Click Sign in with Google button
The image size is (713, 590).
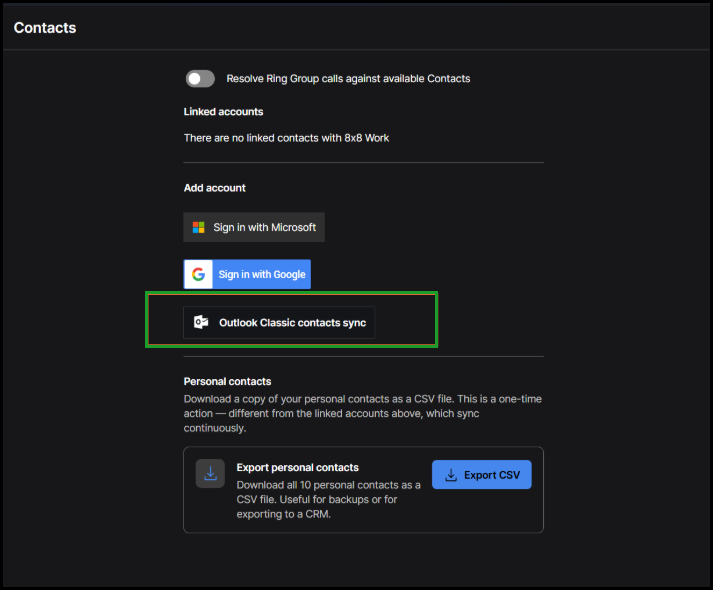click(x=247, y=274)
